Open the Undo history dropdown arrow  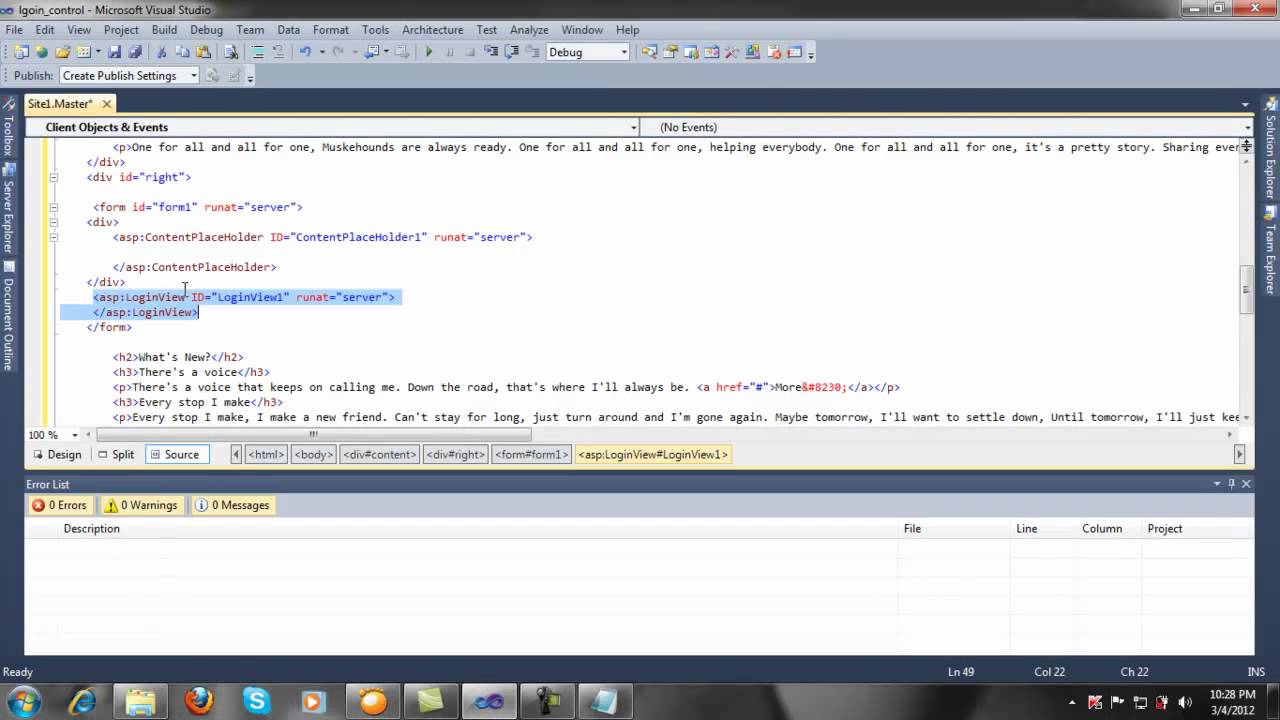coord(322,52)
